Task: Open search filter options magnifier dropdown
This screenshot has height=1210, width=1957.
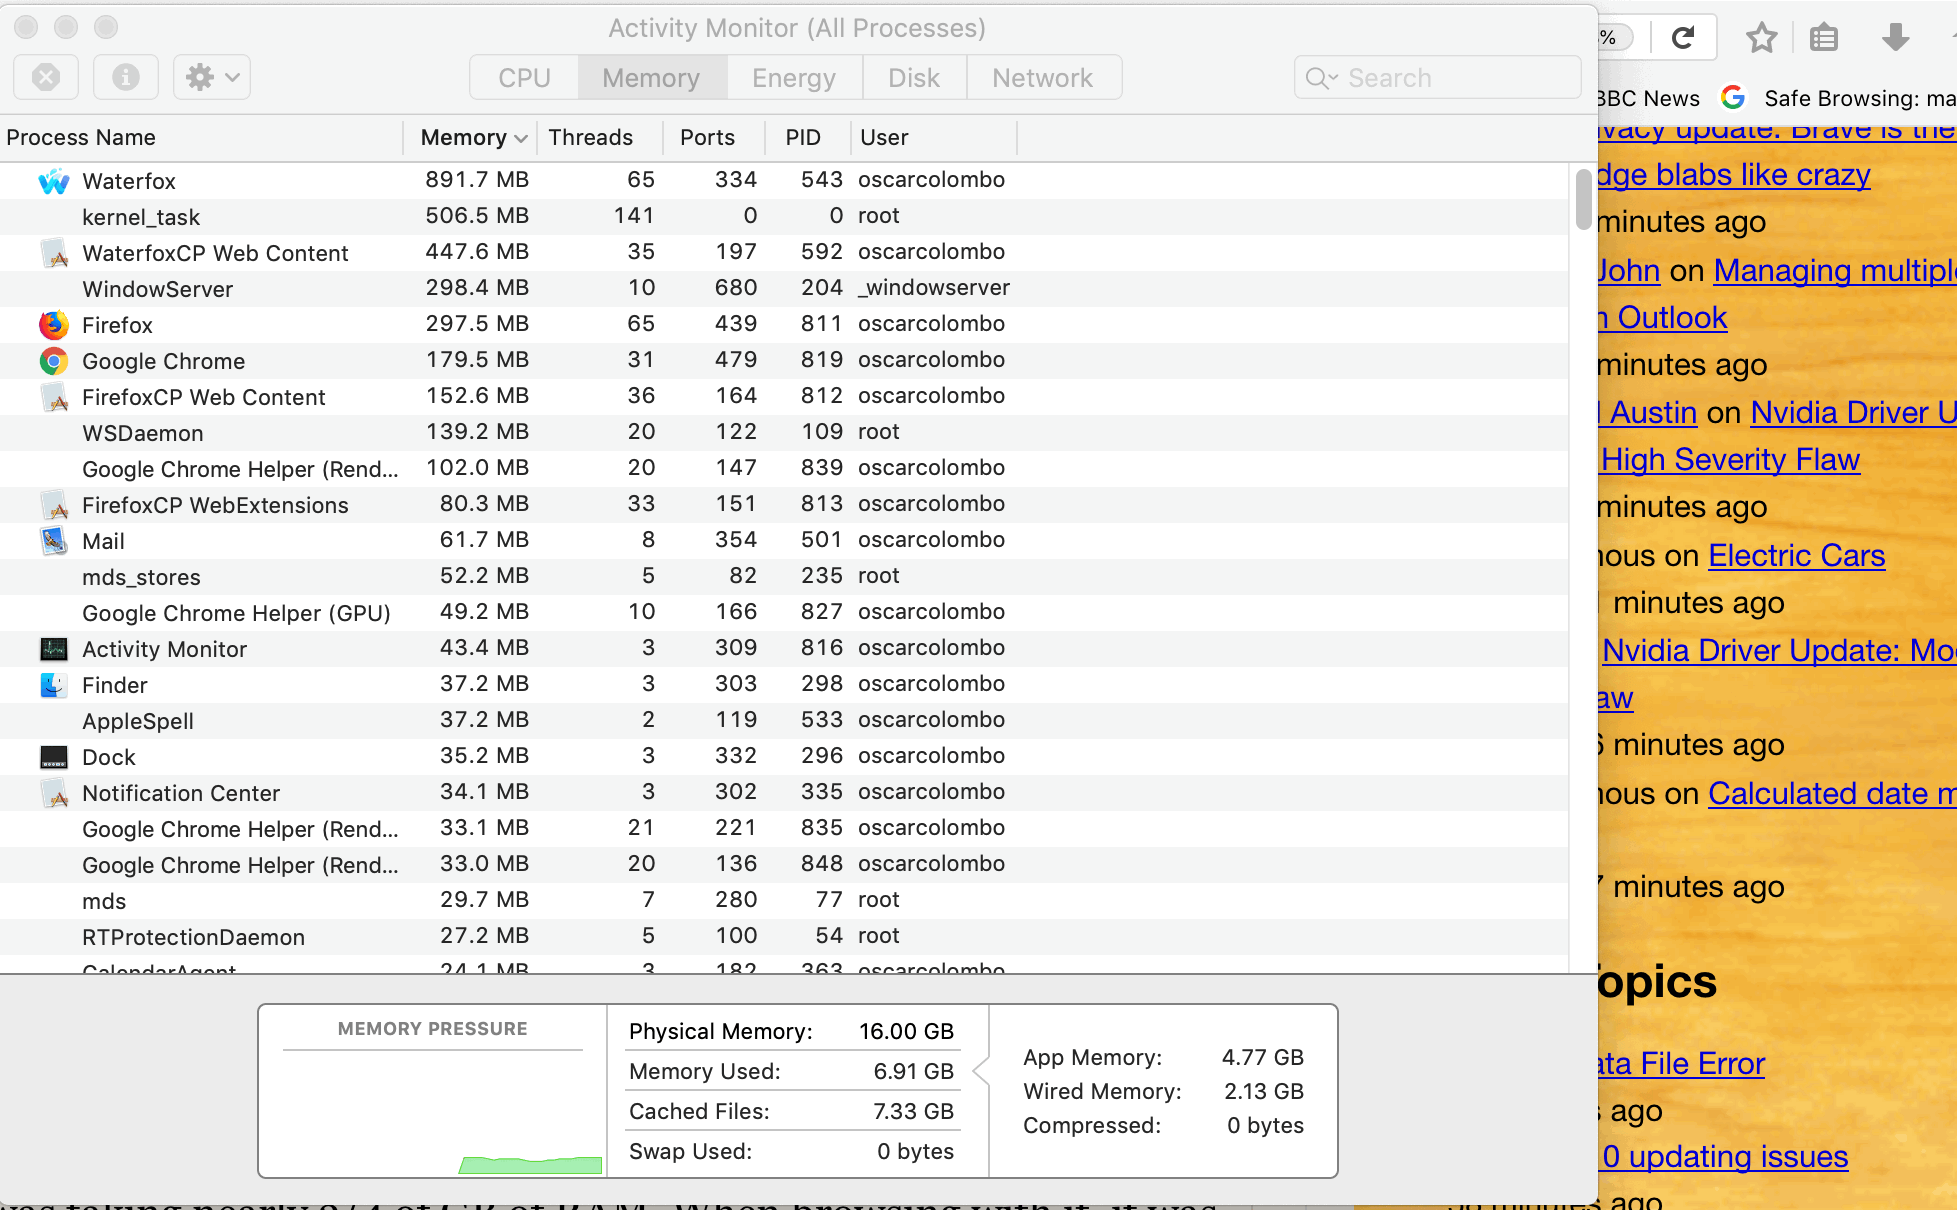Action: tap(1321, 78)
